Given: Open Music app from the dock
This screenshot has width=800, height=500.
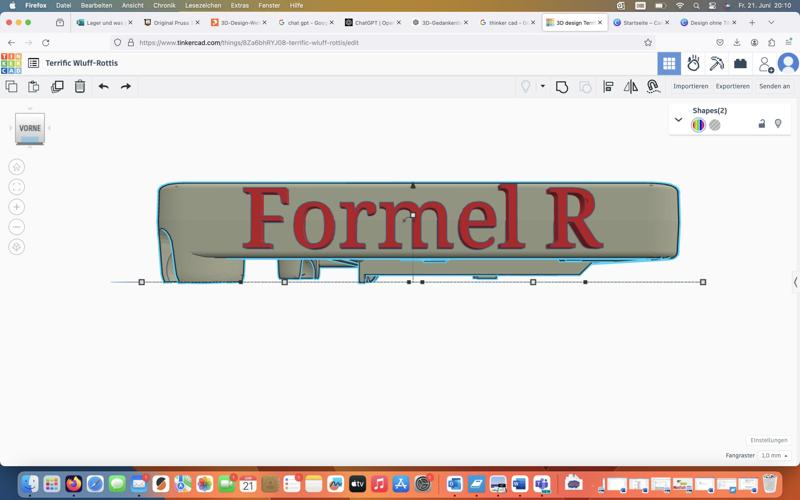Looking at the screenshot, I should pyautogui.click(x=379, y=484).
